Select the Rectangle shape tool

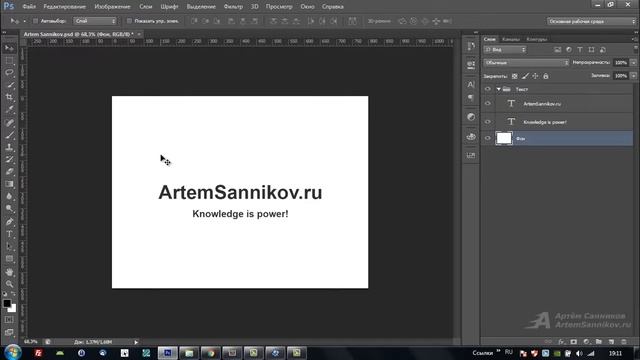(x=9, y=259)
